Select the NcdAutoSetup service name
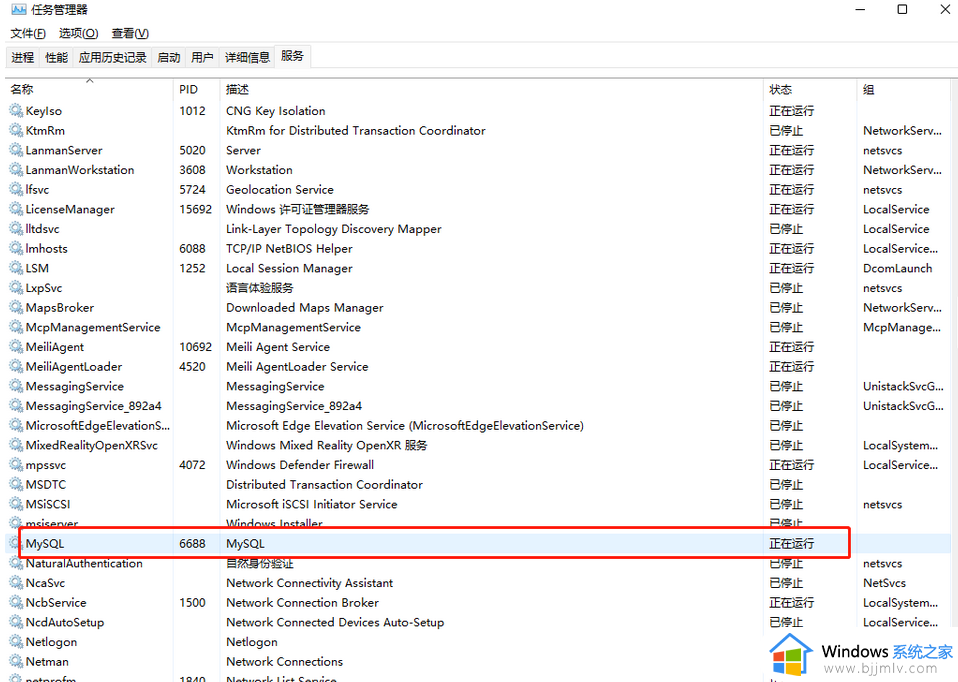 pyautogui.click(x=65, y=622)
